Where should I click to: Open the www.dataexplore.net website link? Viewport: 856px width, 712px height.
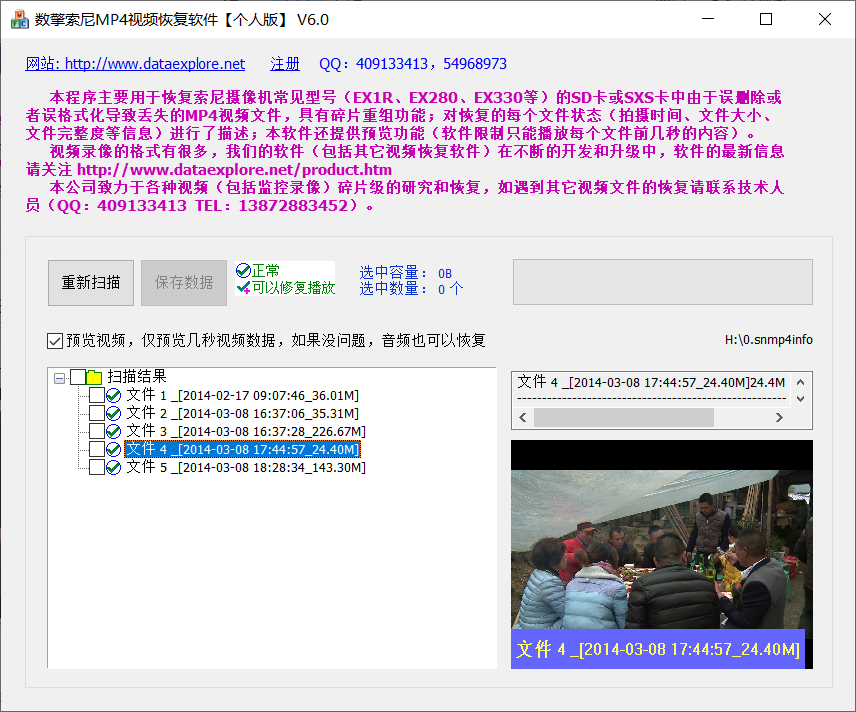tap(135, 64)
